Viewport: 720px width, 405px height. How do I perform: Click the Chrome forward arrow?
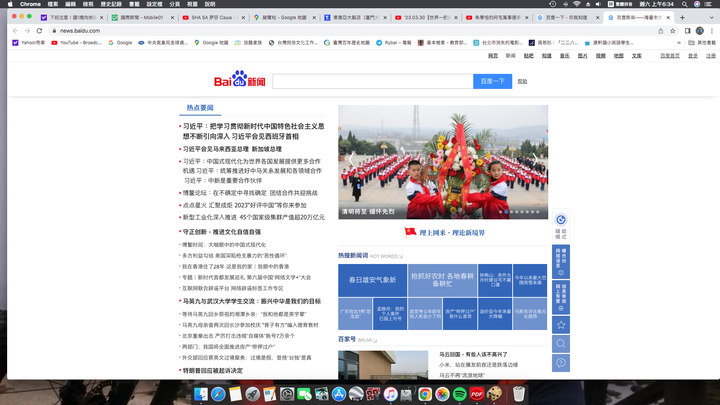coord(27,31)
